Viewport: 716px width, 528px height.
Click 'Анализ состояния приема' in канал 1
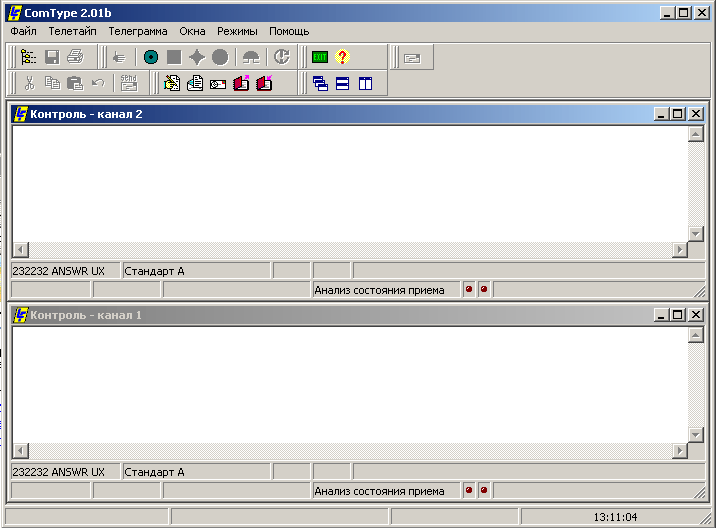pyautogui.click(x=379, y=491)
